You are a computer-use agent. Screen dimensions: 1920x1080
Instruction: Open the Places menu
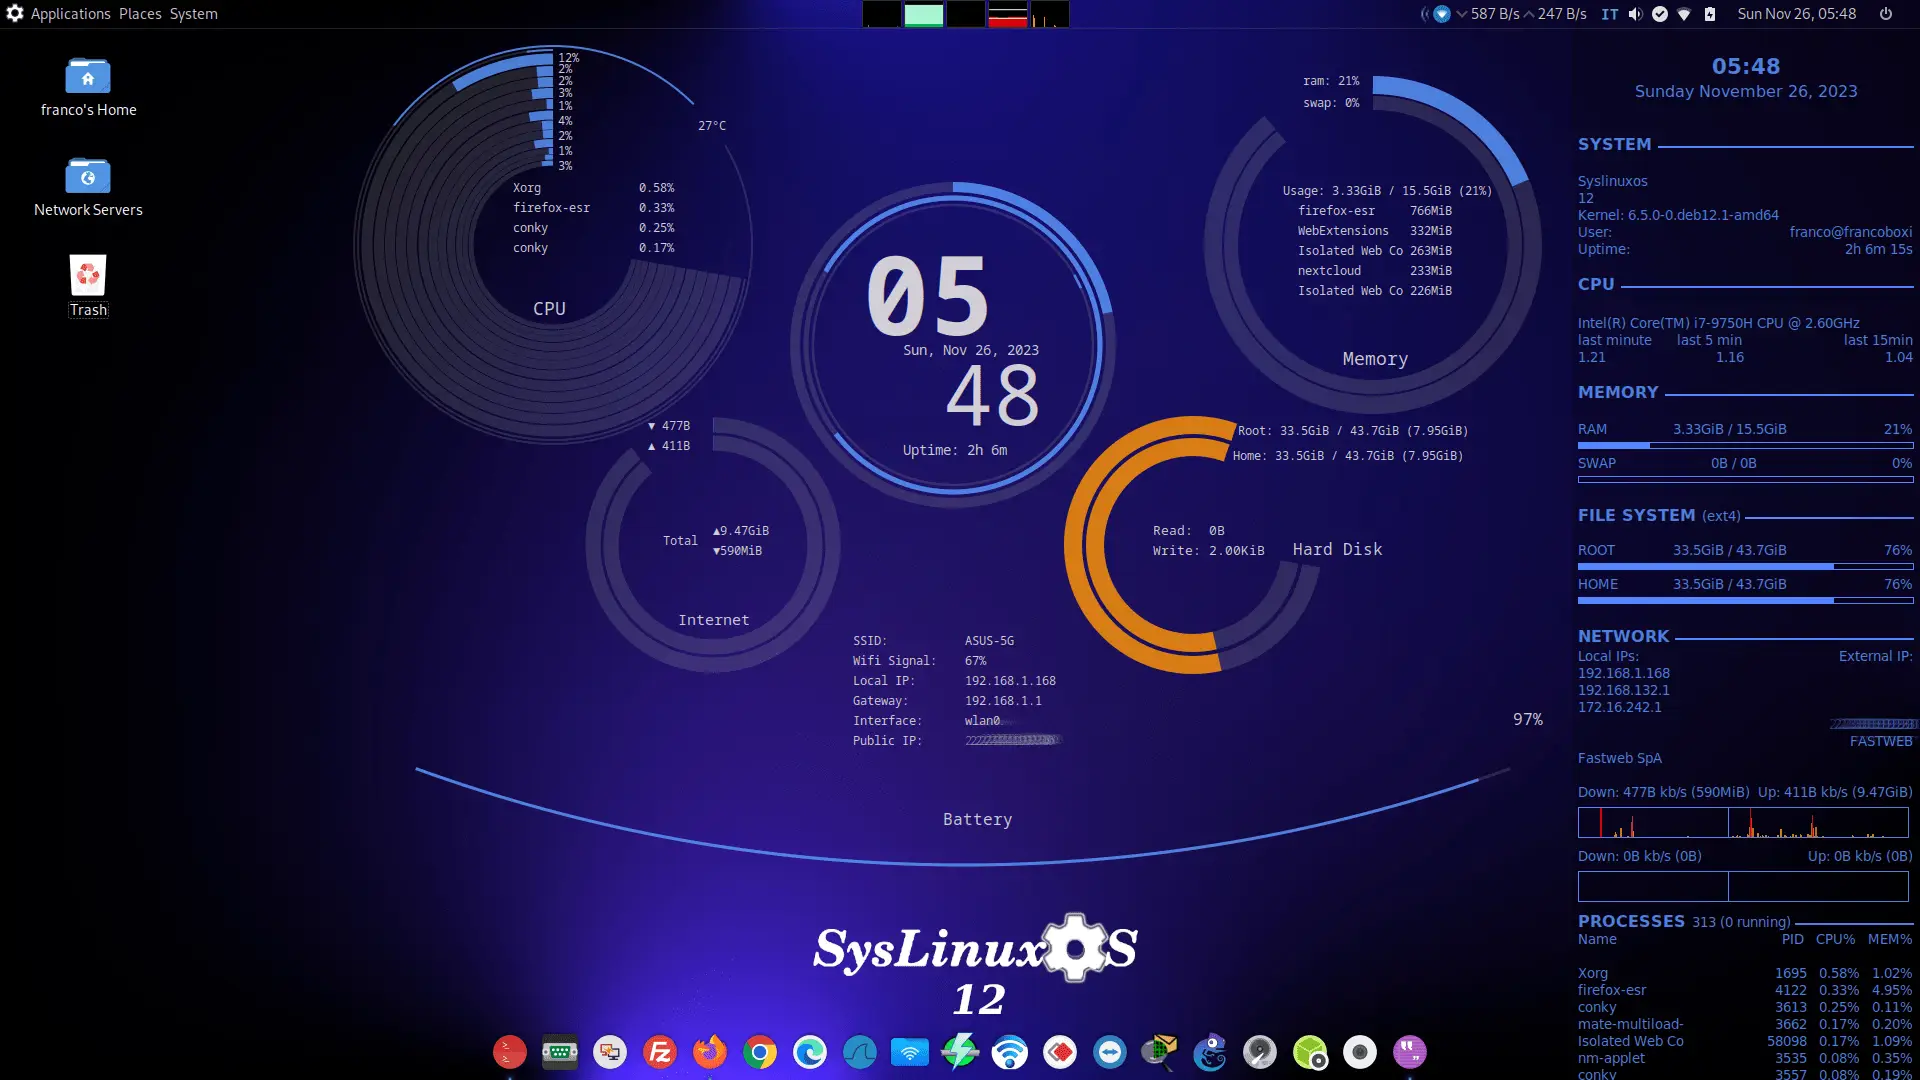(139, 13)
